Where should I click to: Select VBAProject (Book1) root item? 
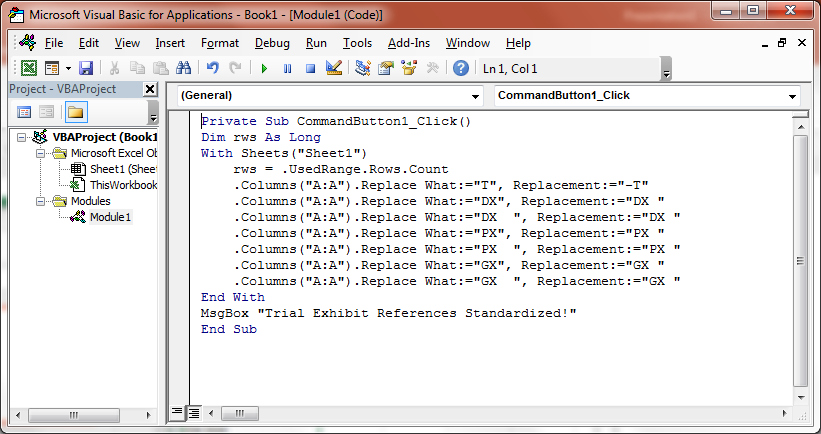click(x=105, y=137)
